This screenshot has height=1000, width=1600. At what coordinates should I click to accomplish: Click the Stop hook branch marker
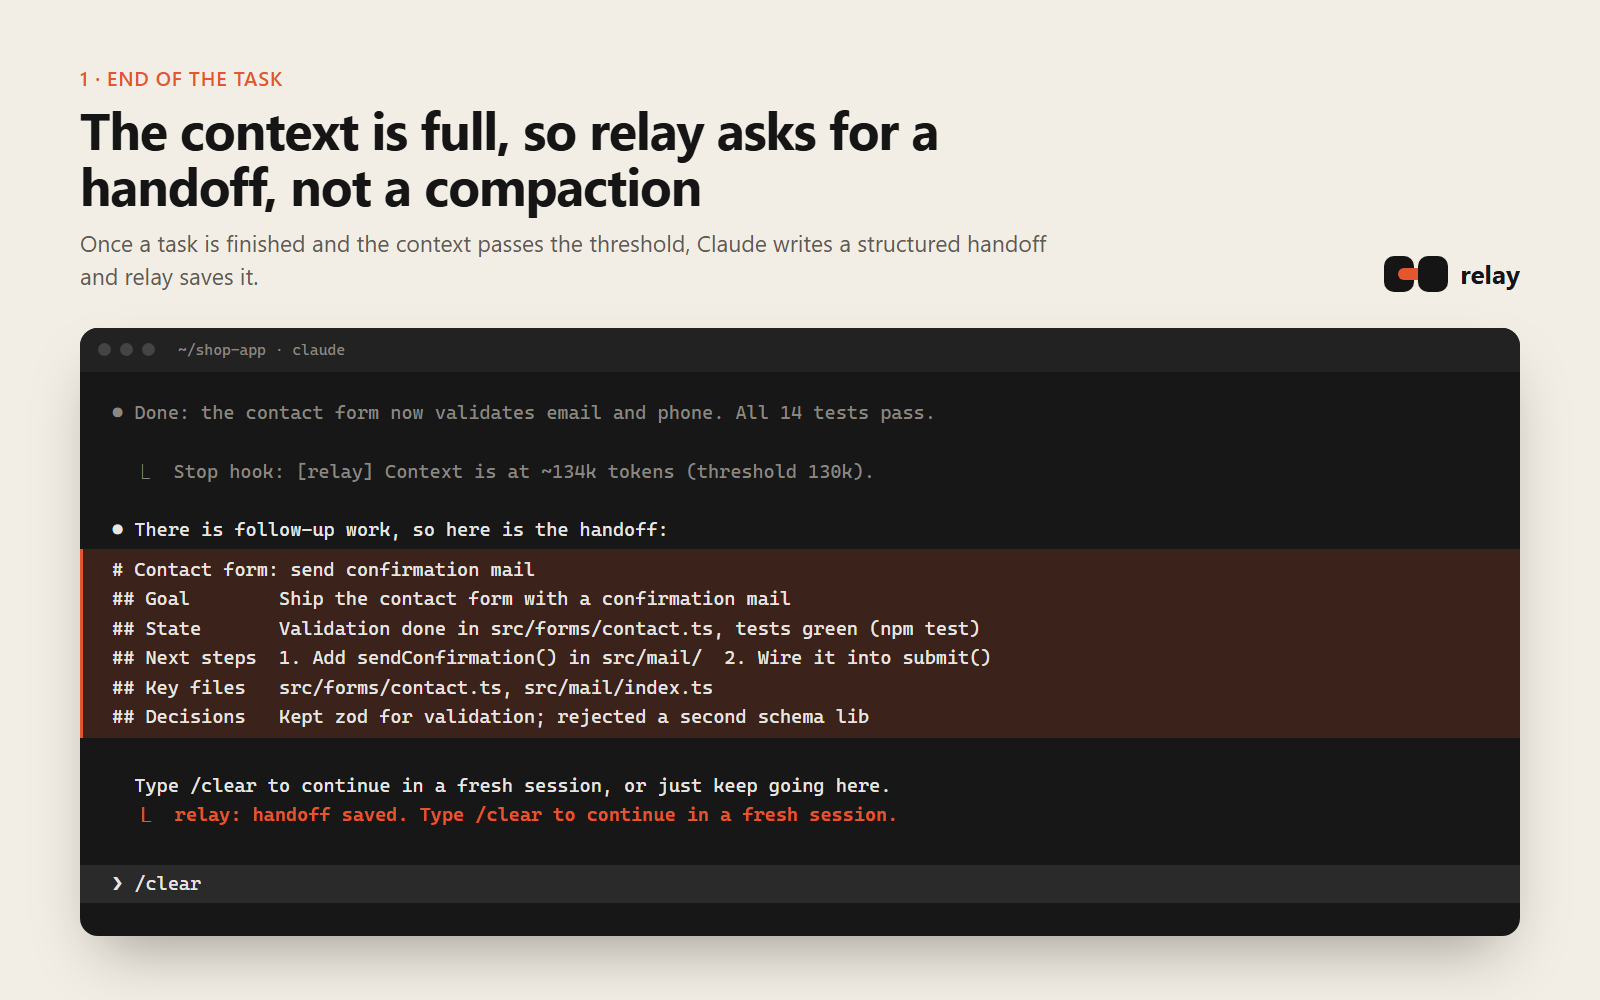click(x=146, y=472)
